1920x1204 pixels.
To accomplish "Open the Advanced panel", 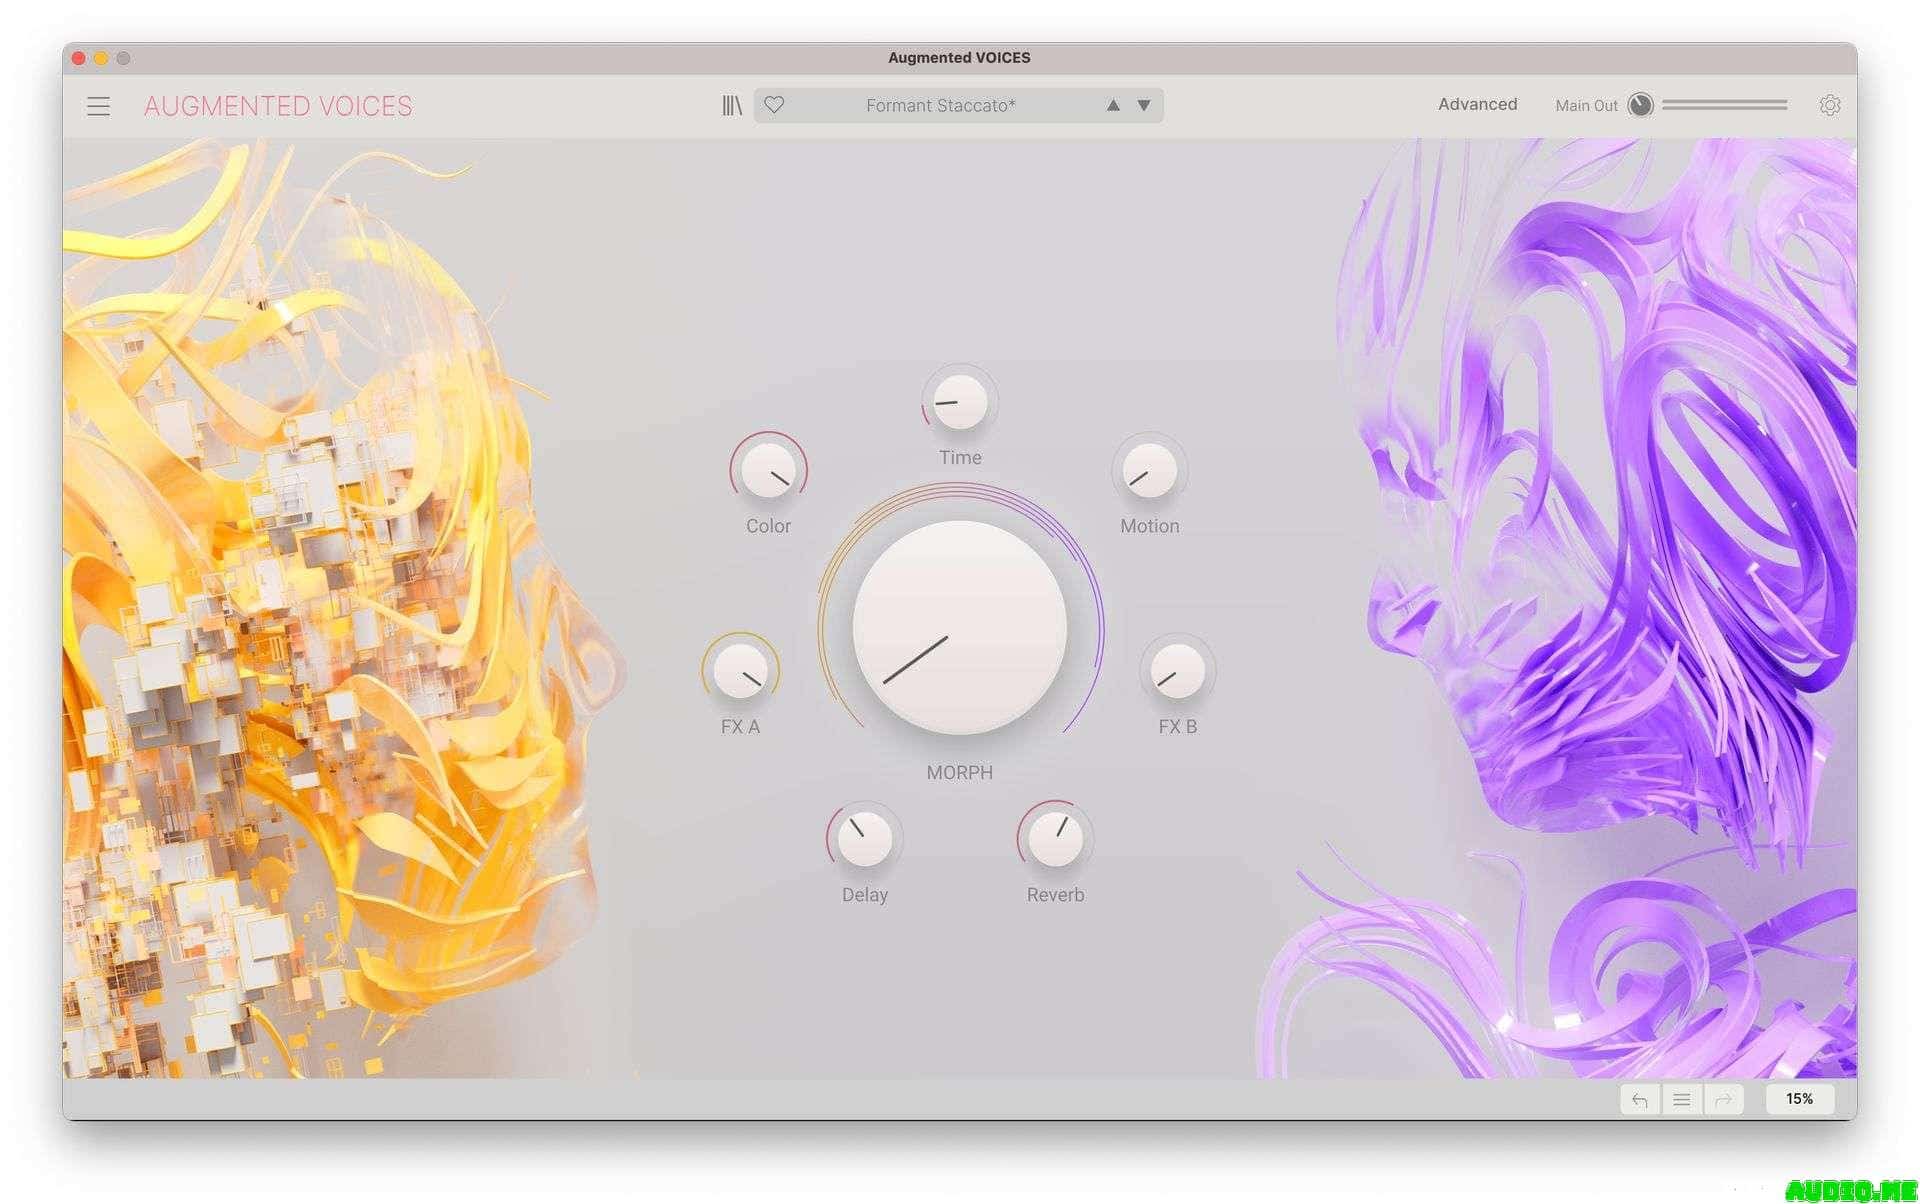I will point(1477,104).
